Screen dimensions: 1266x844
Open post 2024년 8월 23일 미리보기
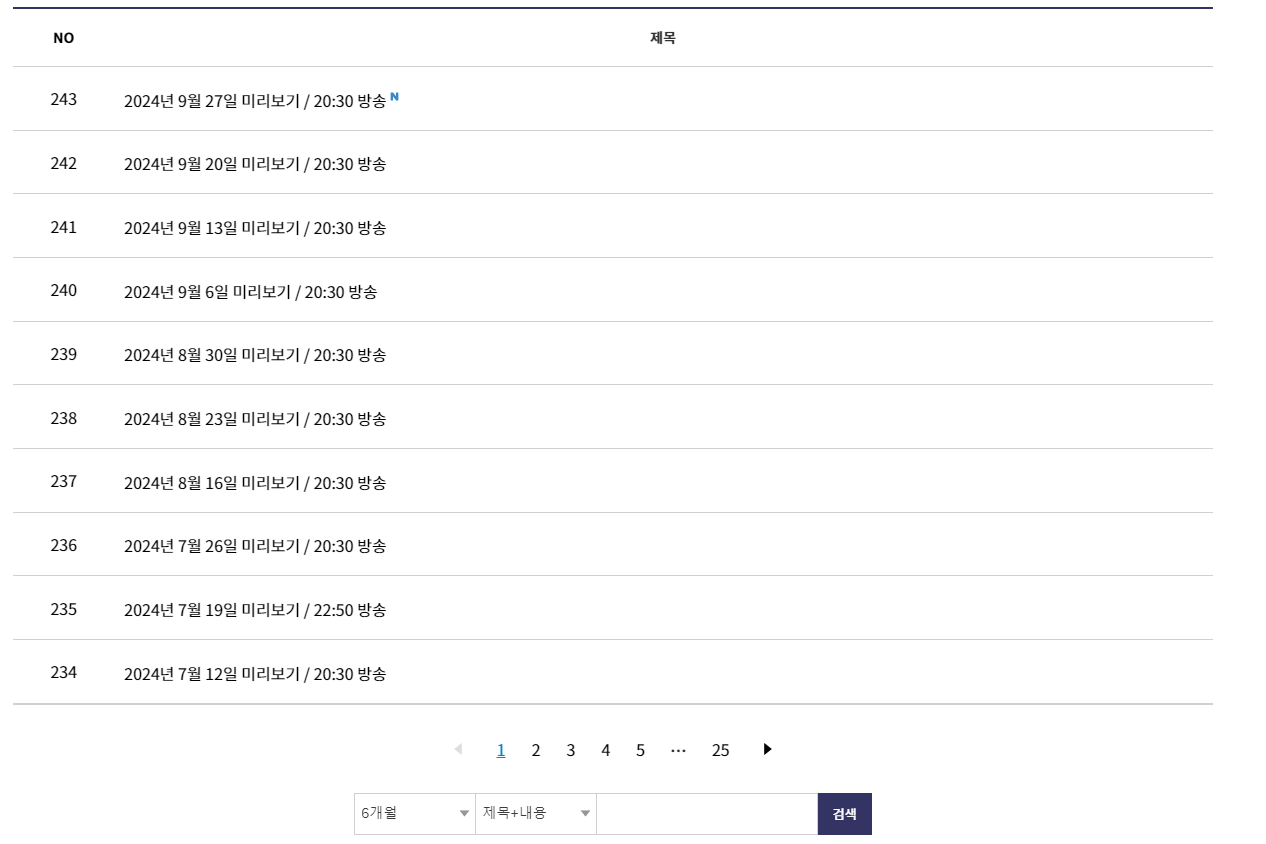(x=255, y=420)
